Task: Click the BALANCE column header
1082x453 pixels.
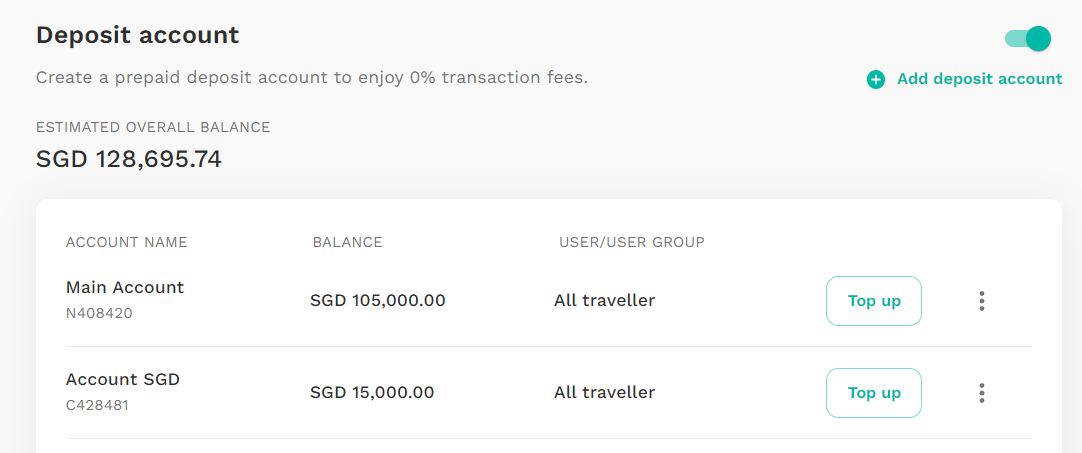Action: click(x=347, y=242)
